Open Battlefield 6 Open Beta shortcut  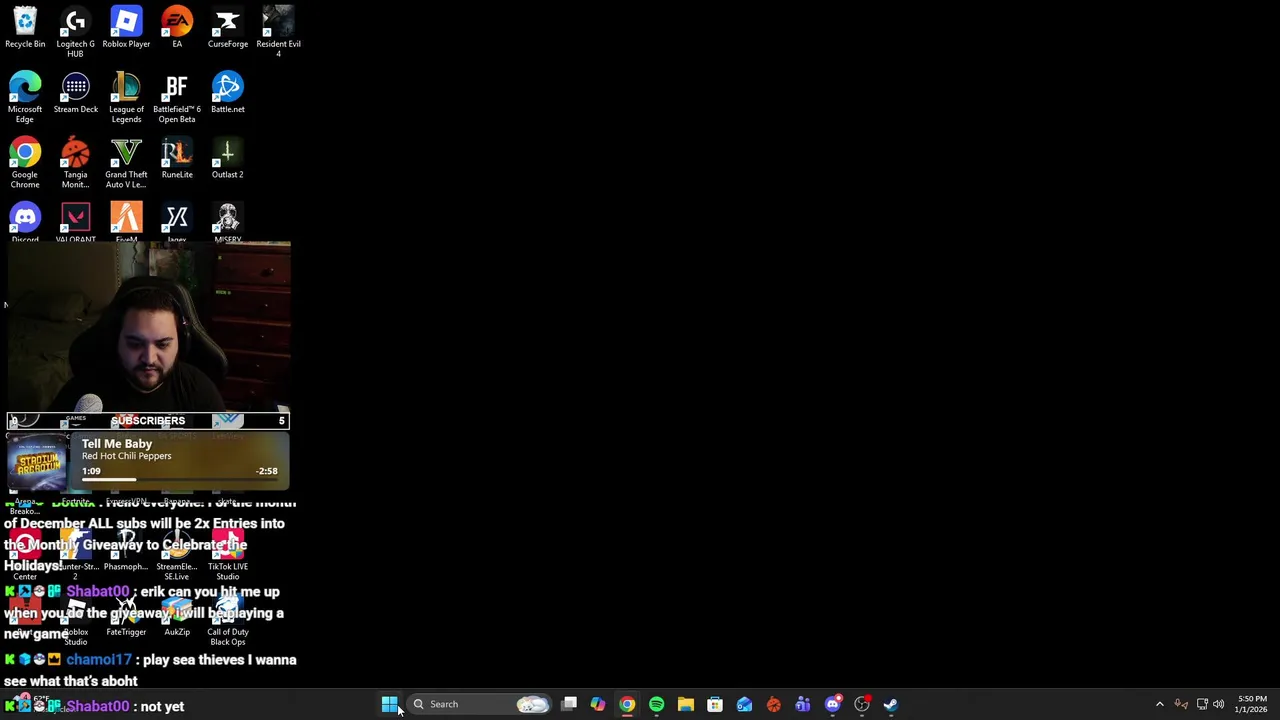point(177,97)
